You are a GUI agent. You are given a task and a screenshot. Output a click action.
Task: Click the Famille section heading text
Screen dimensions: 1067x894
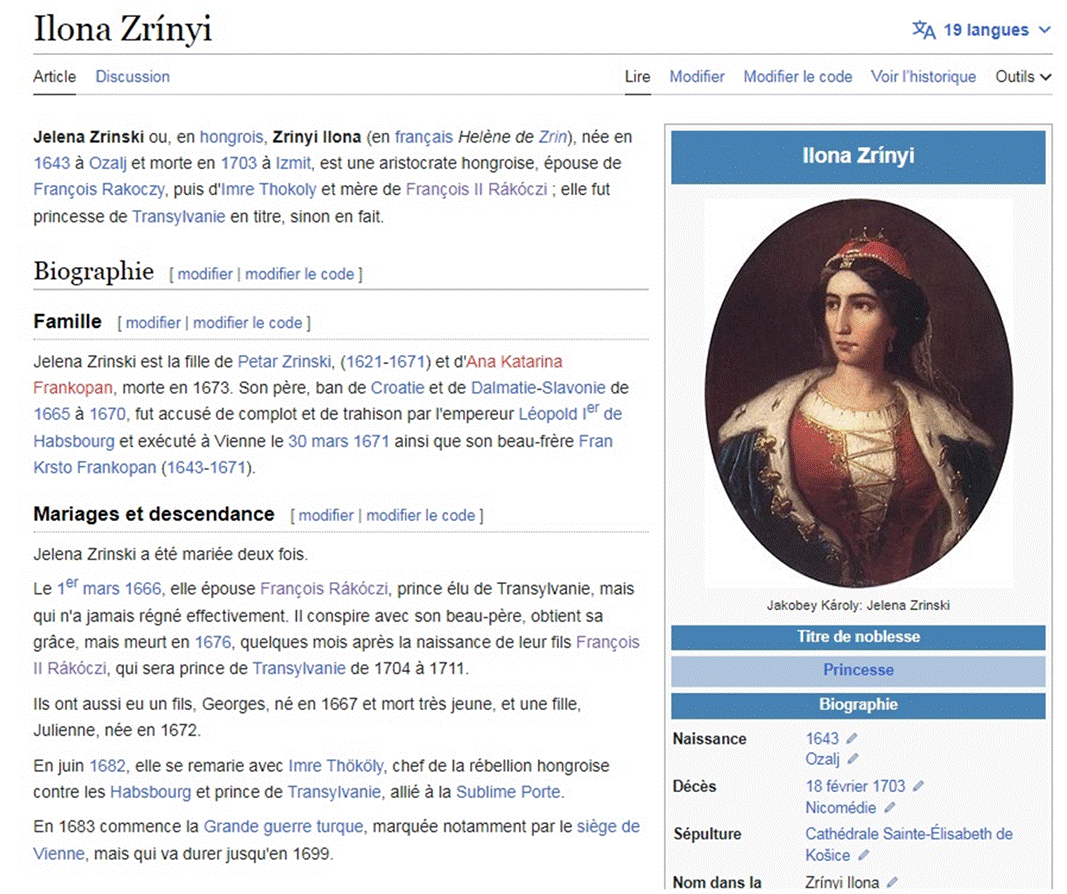[x=67, y=321]
